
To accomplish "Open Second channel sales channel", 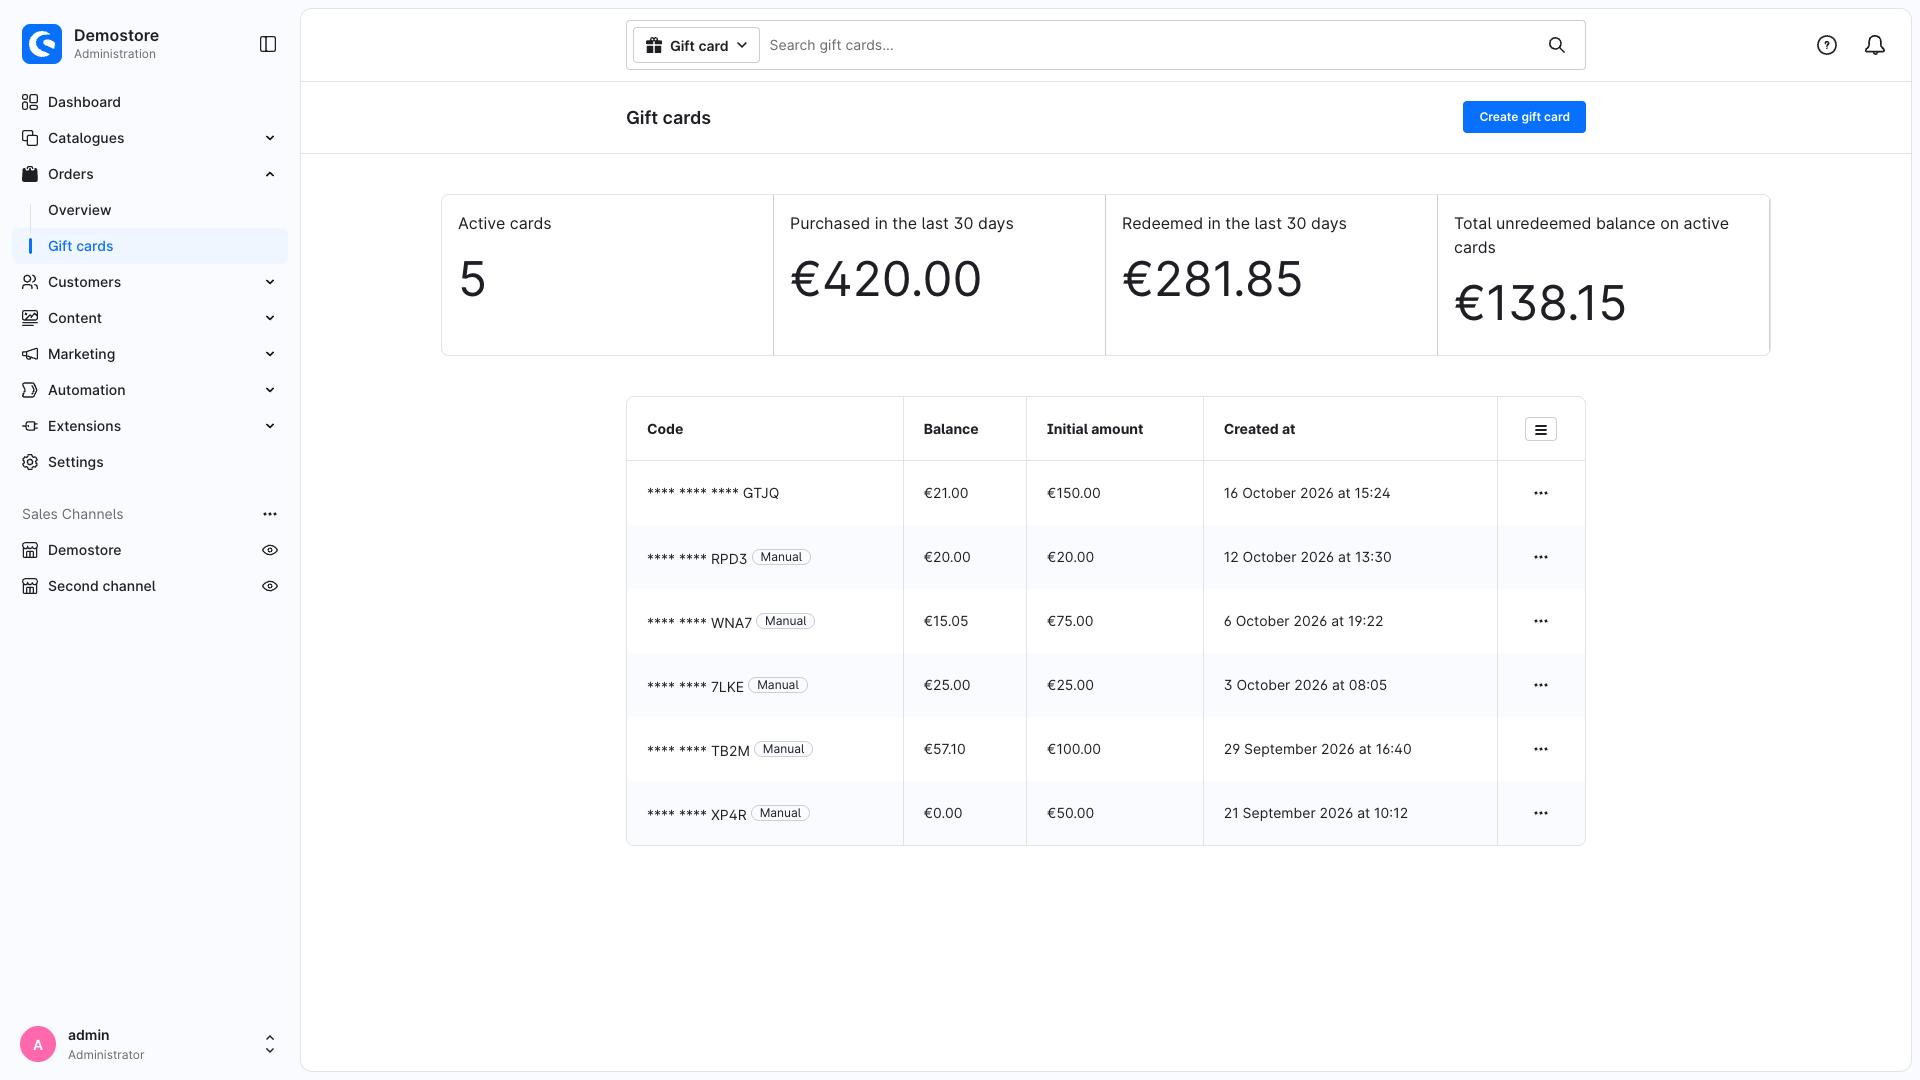I will [102, 586].
